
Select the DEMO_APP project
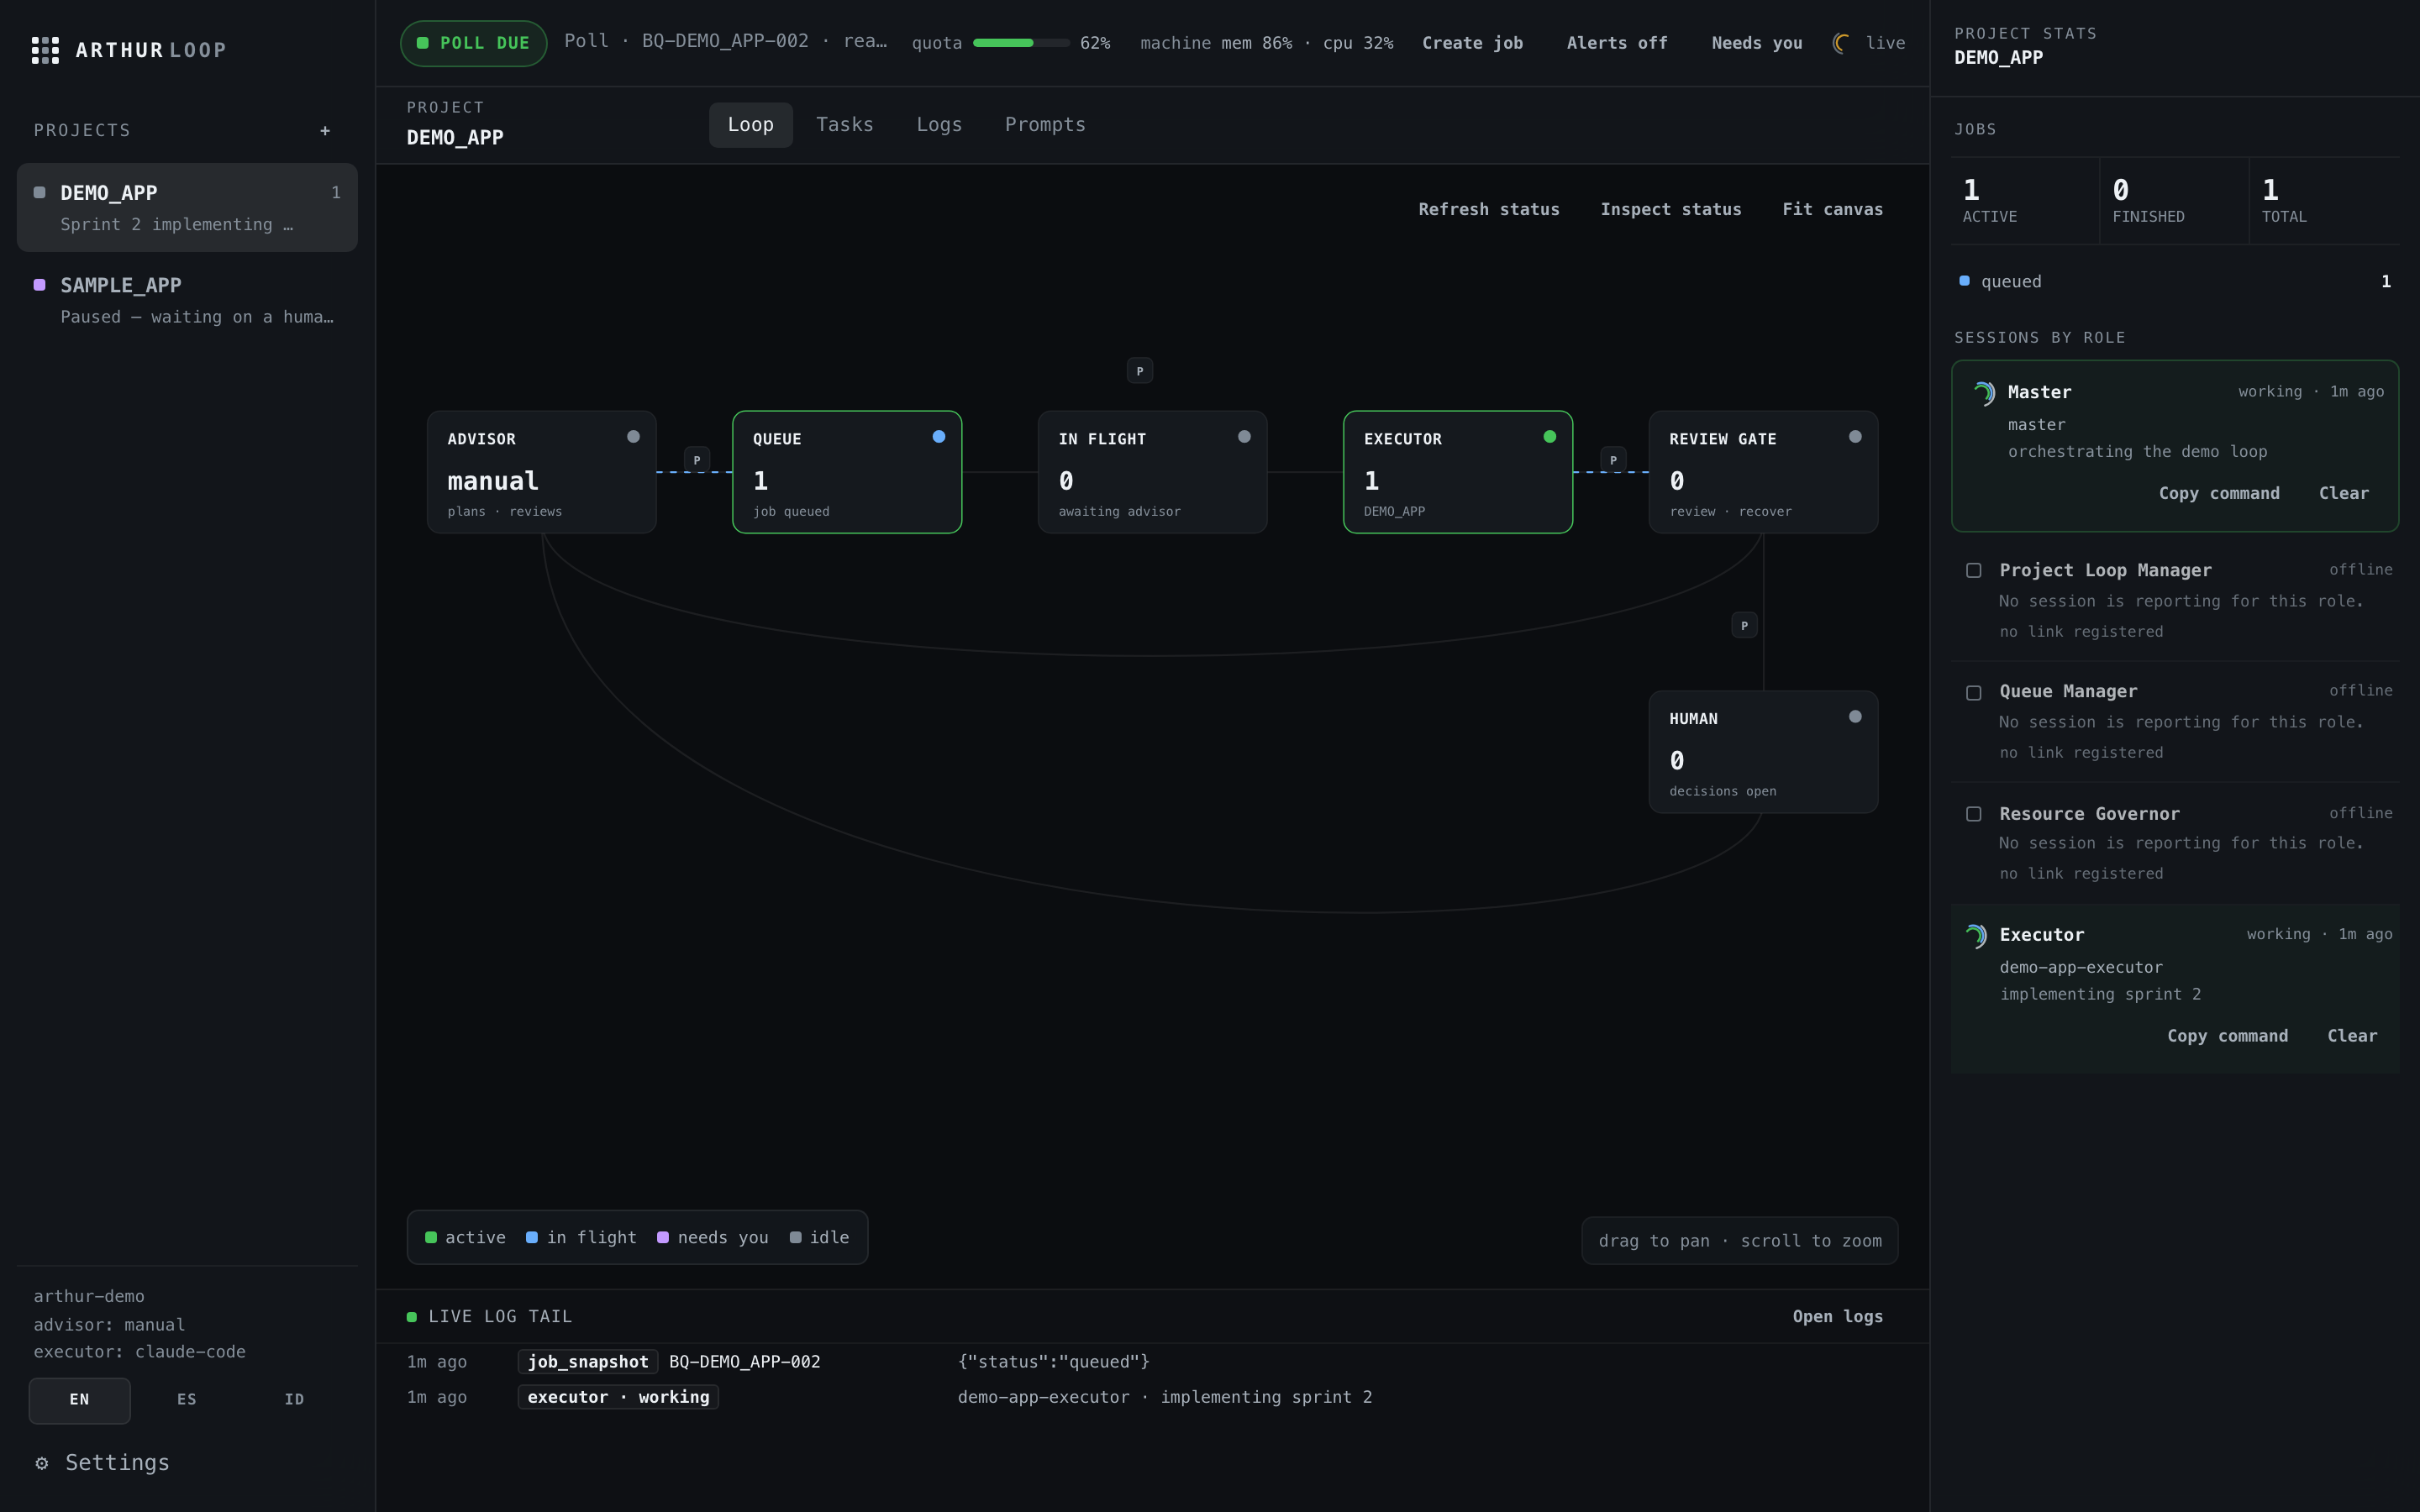[x=187, y=208]
